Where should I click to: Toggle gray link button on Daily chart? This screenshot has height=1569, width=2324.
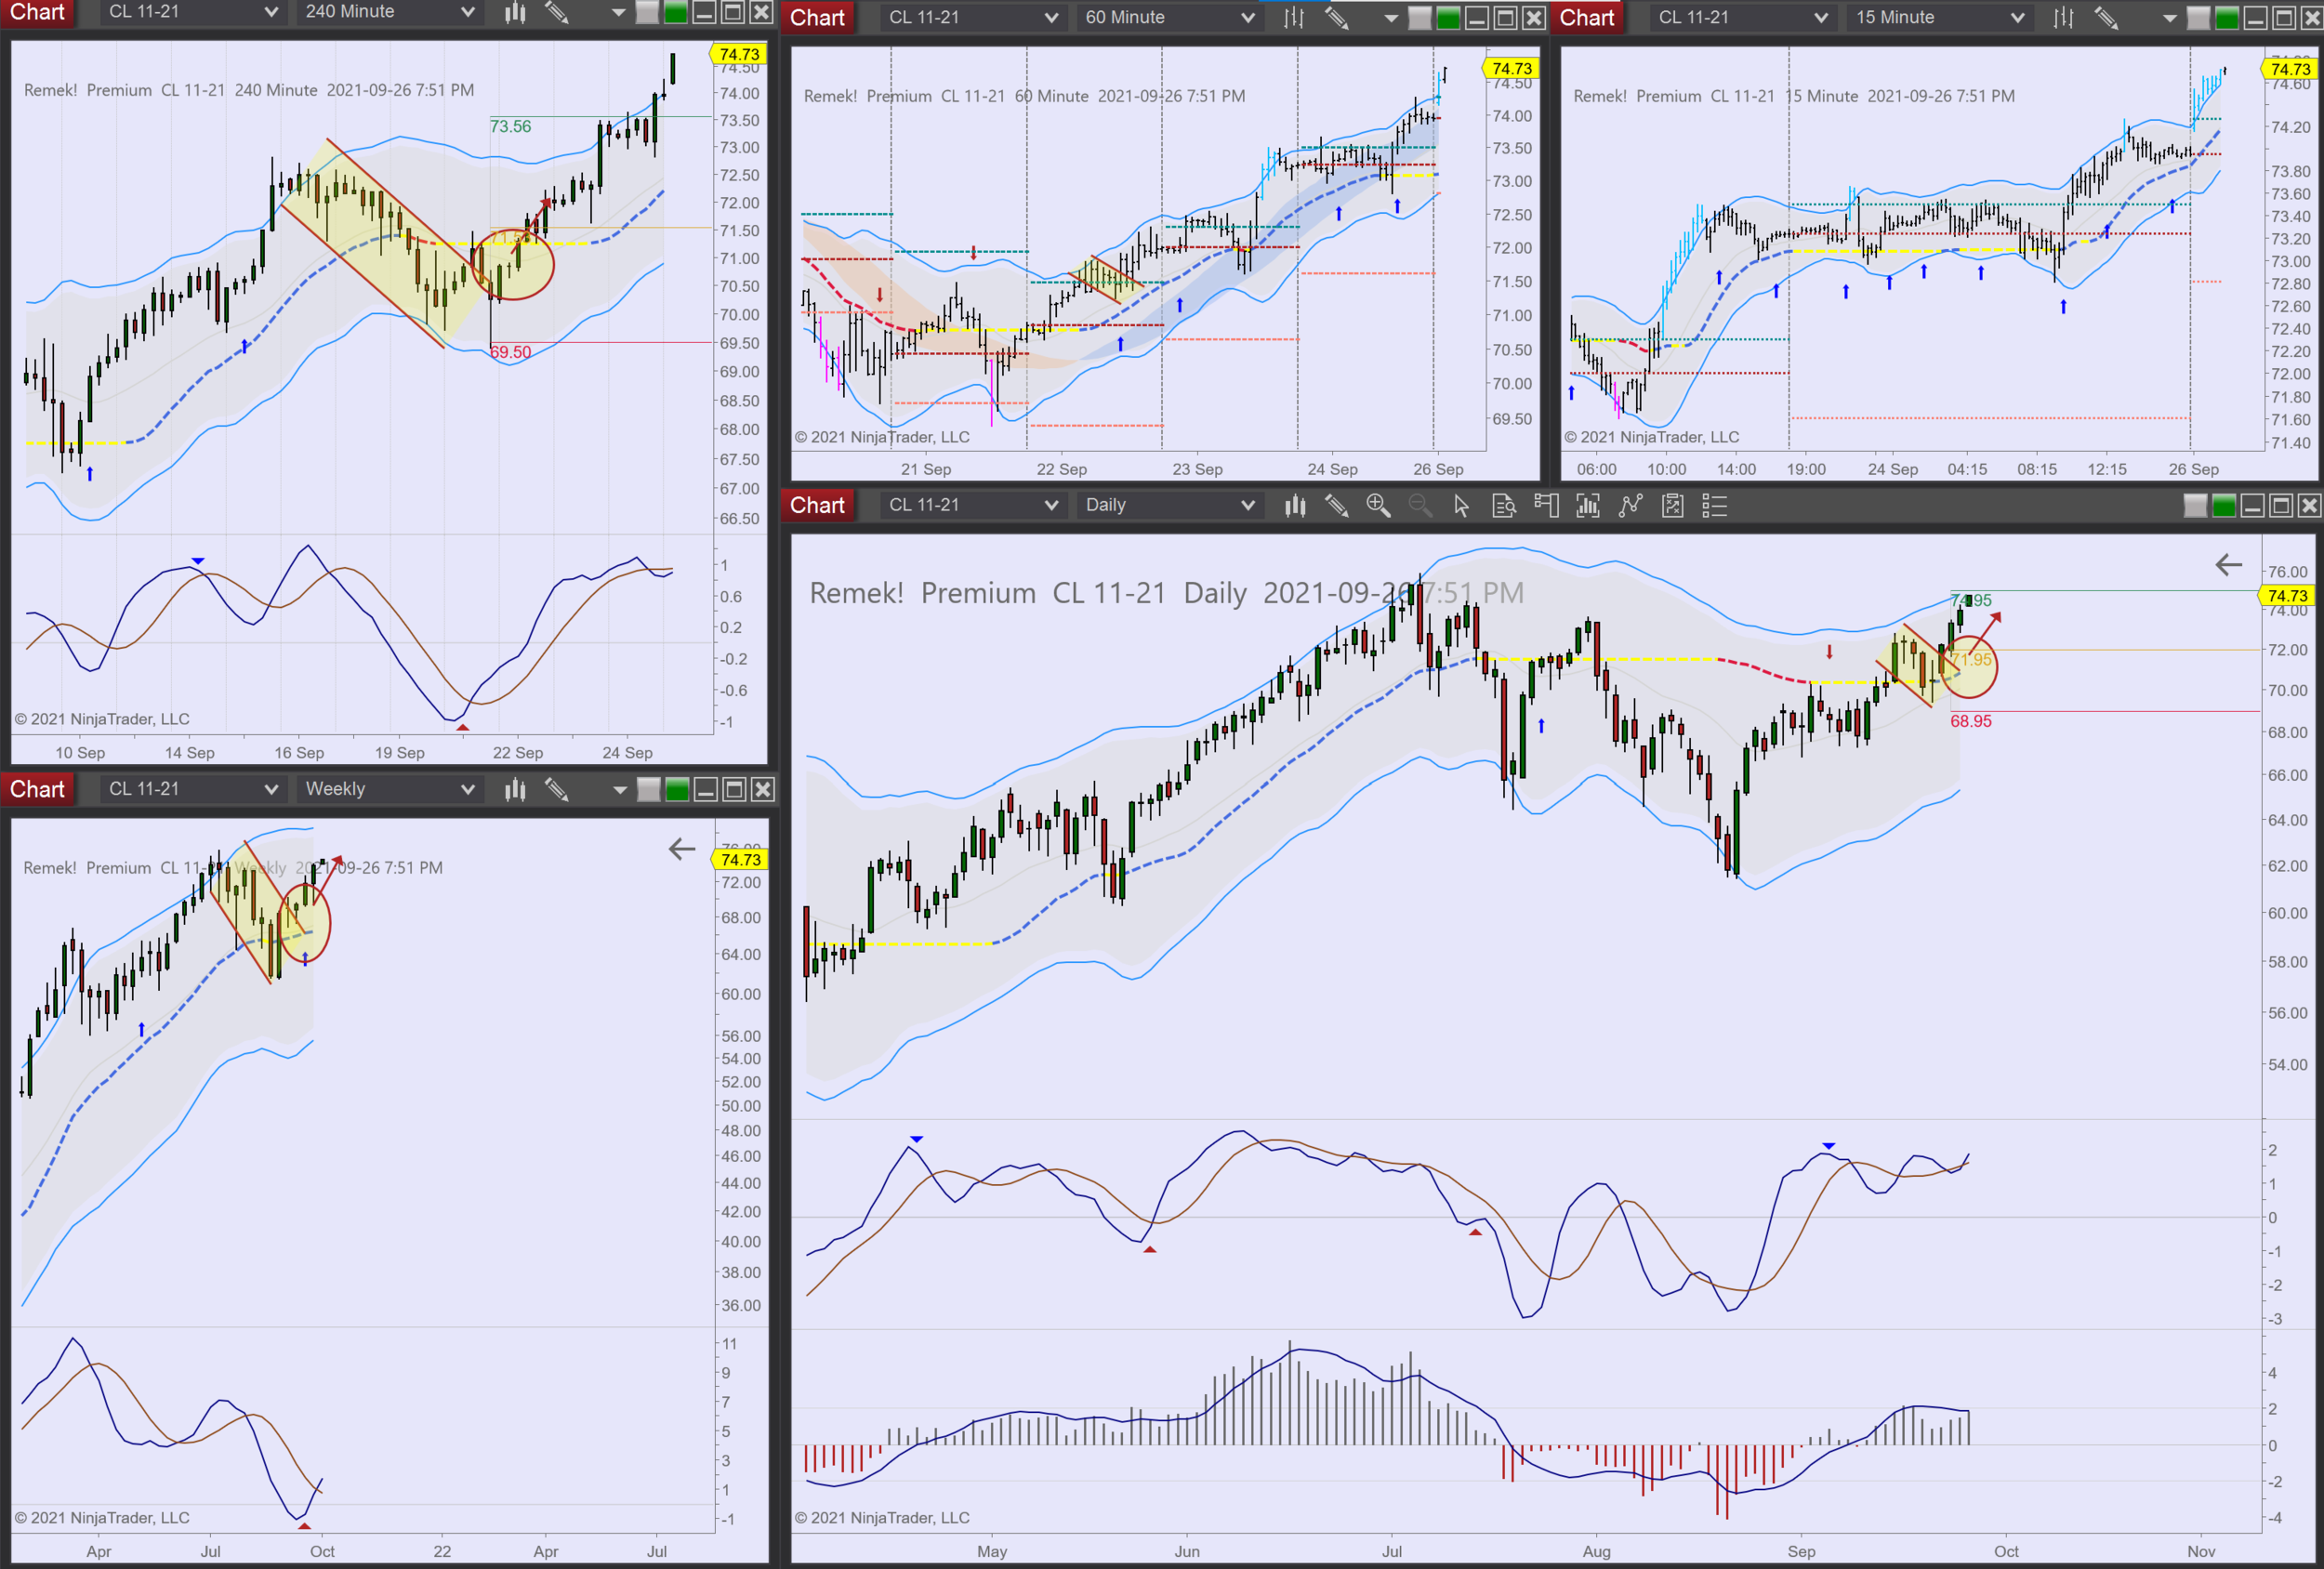pos(2195,506)
